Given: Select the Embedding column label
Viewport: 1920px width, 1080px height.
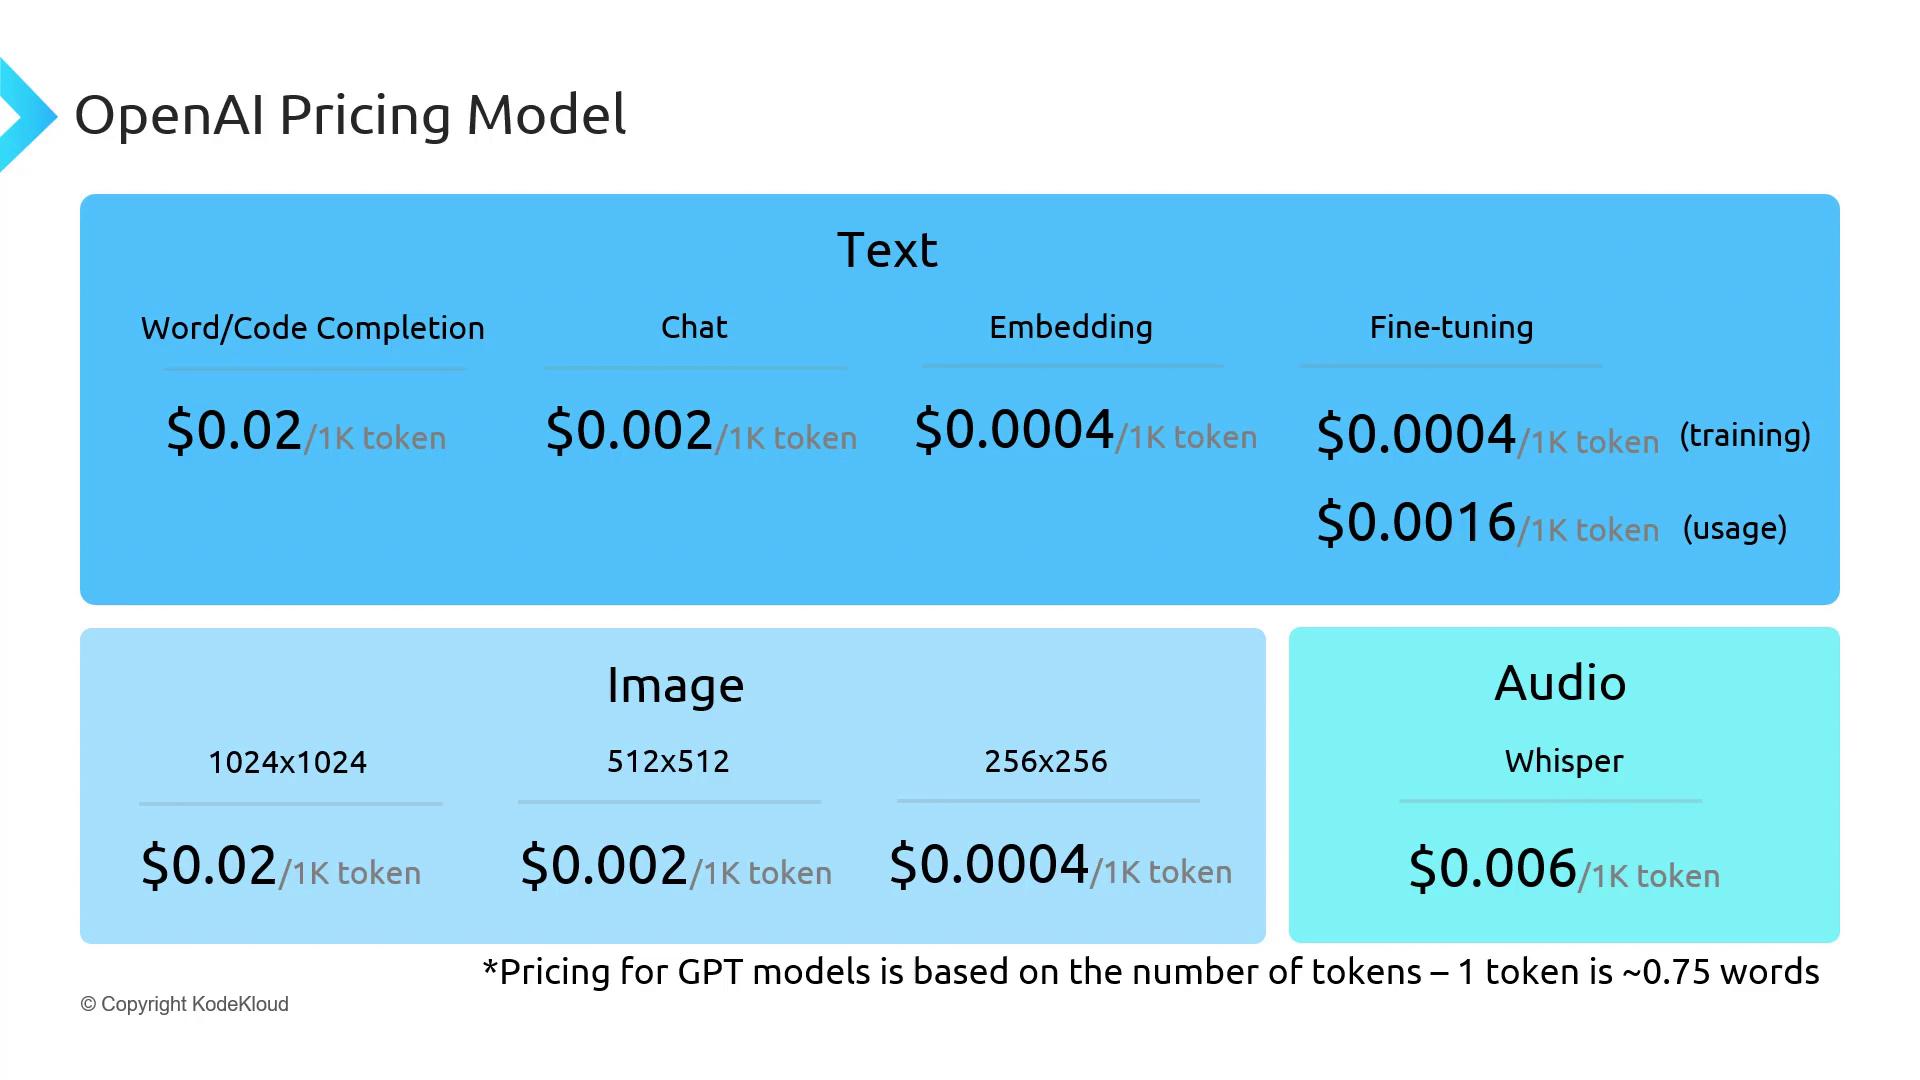Looking at the screenshot, I should click(1071, 327).
